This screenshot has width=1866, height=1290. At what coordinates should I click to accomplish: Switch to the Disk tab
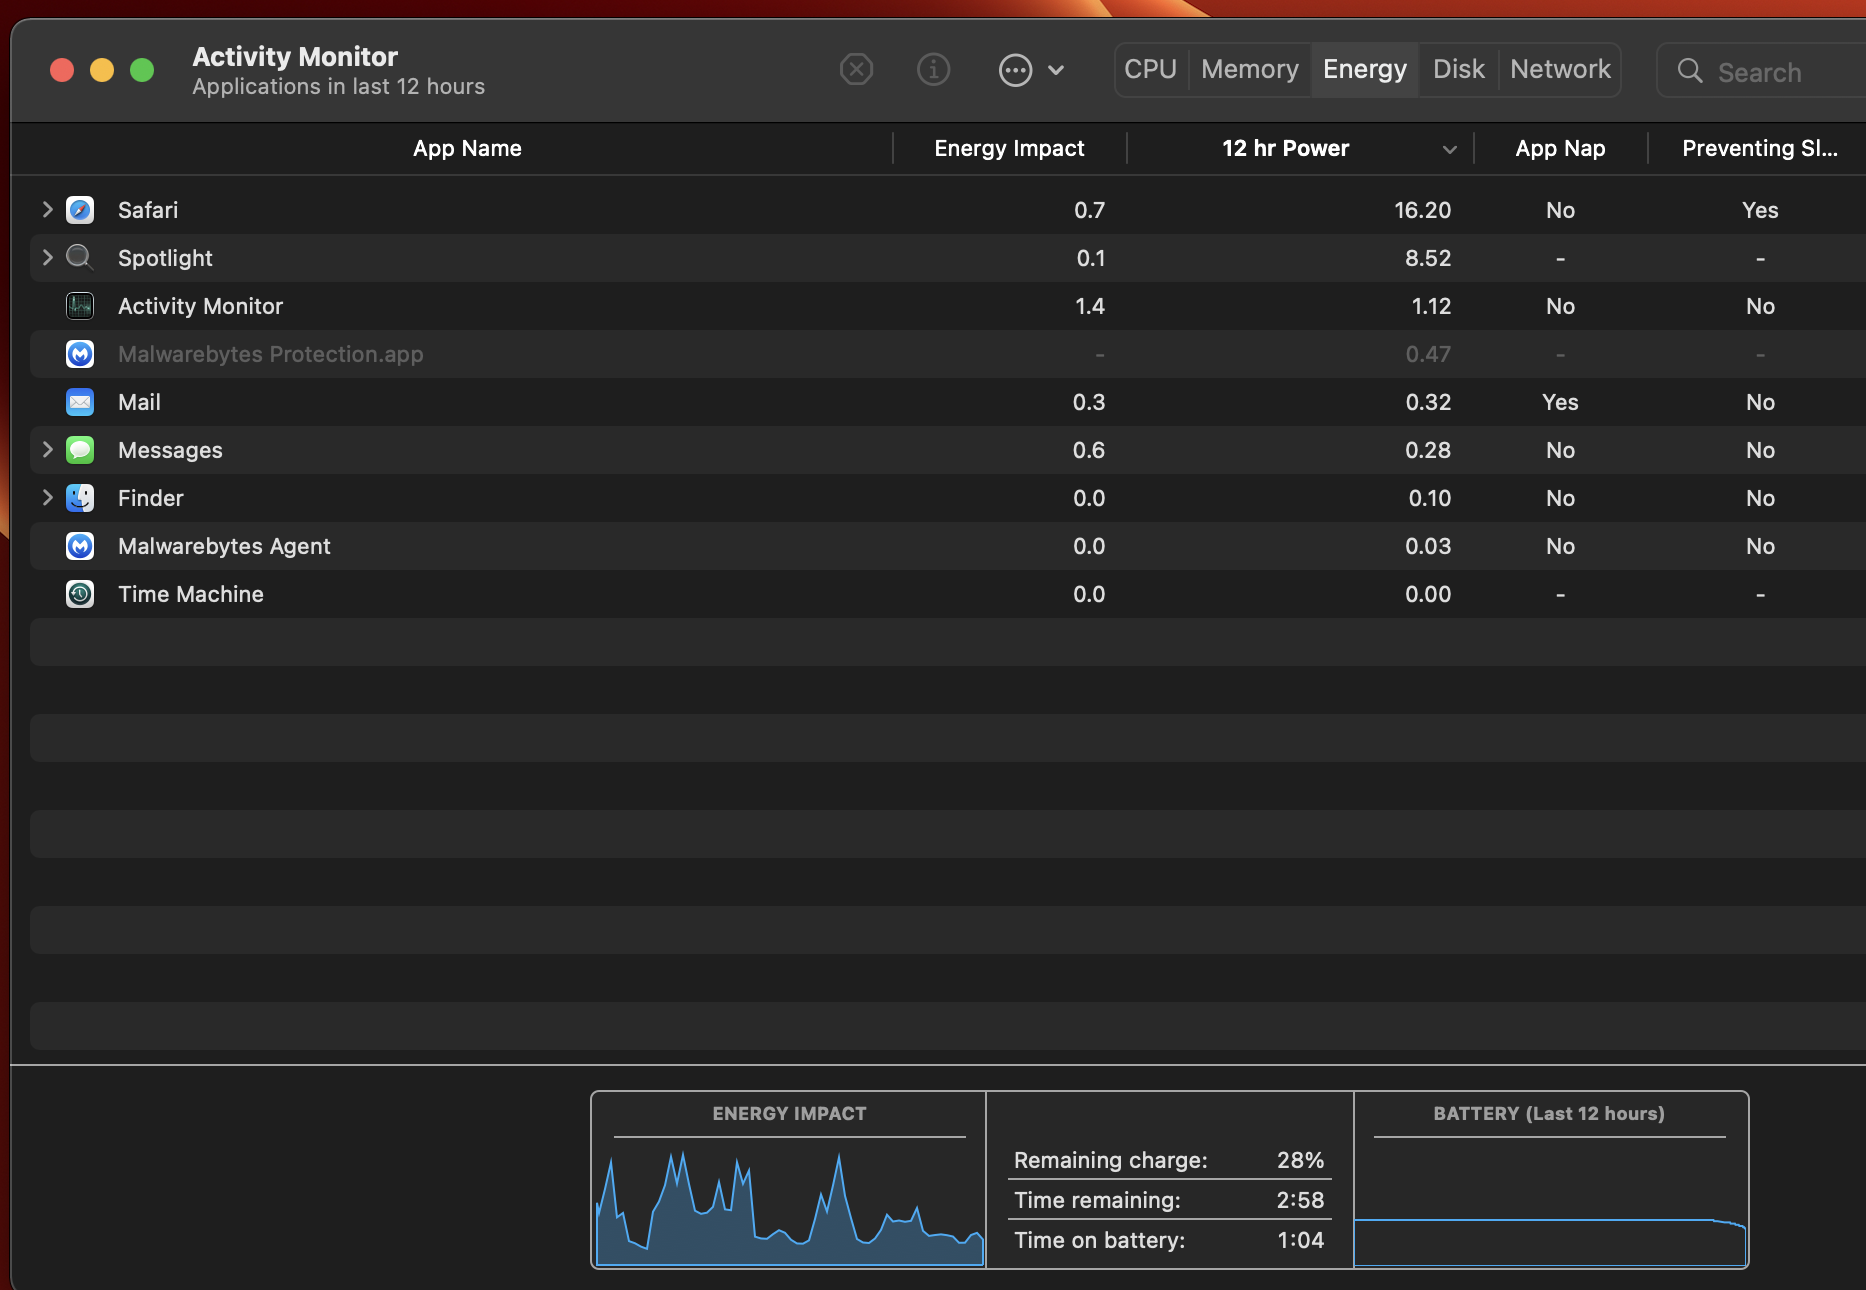pos(1459,70)
